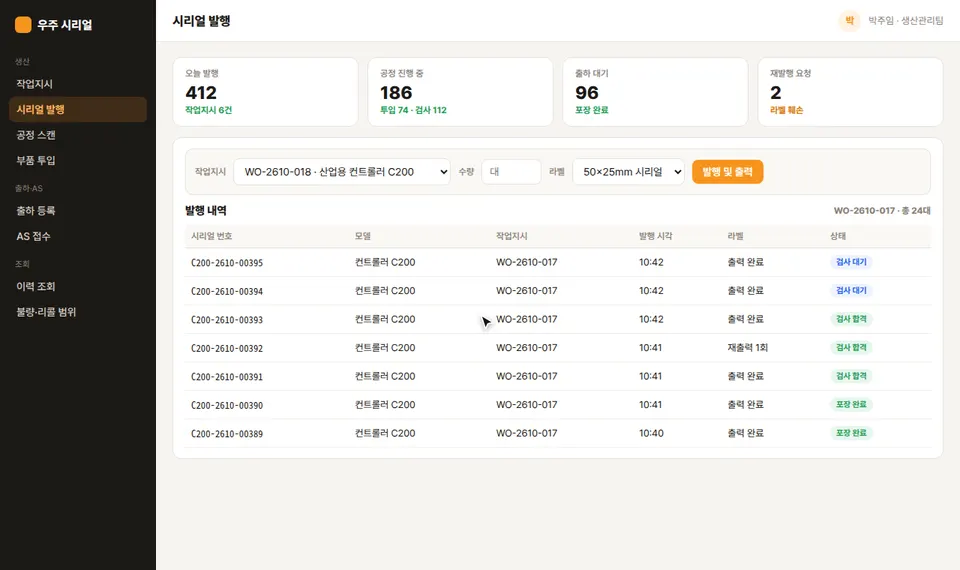The height and width of the screenshot is (570, 960).
Task: Click 투입 74 · 검사 112 text
Action: [x=413, y=110]
